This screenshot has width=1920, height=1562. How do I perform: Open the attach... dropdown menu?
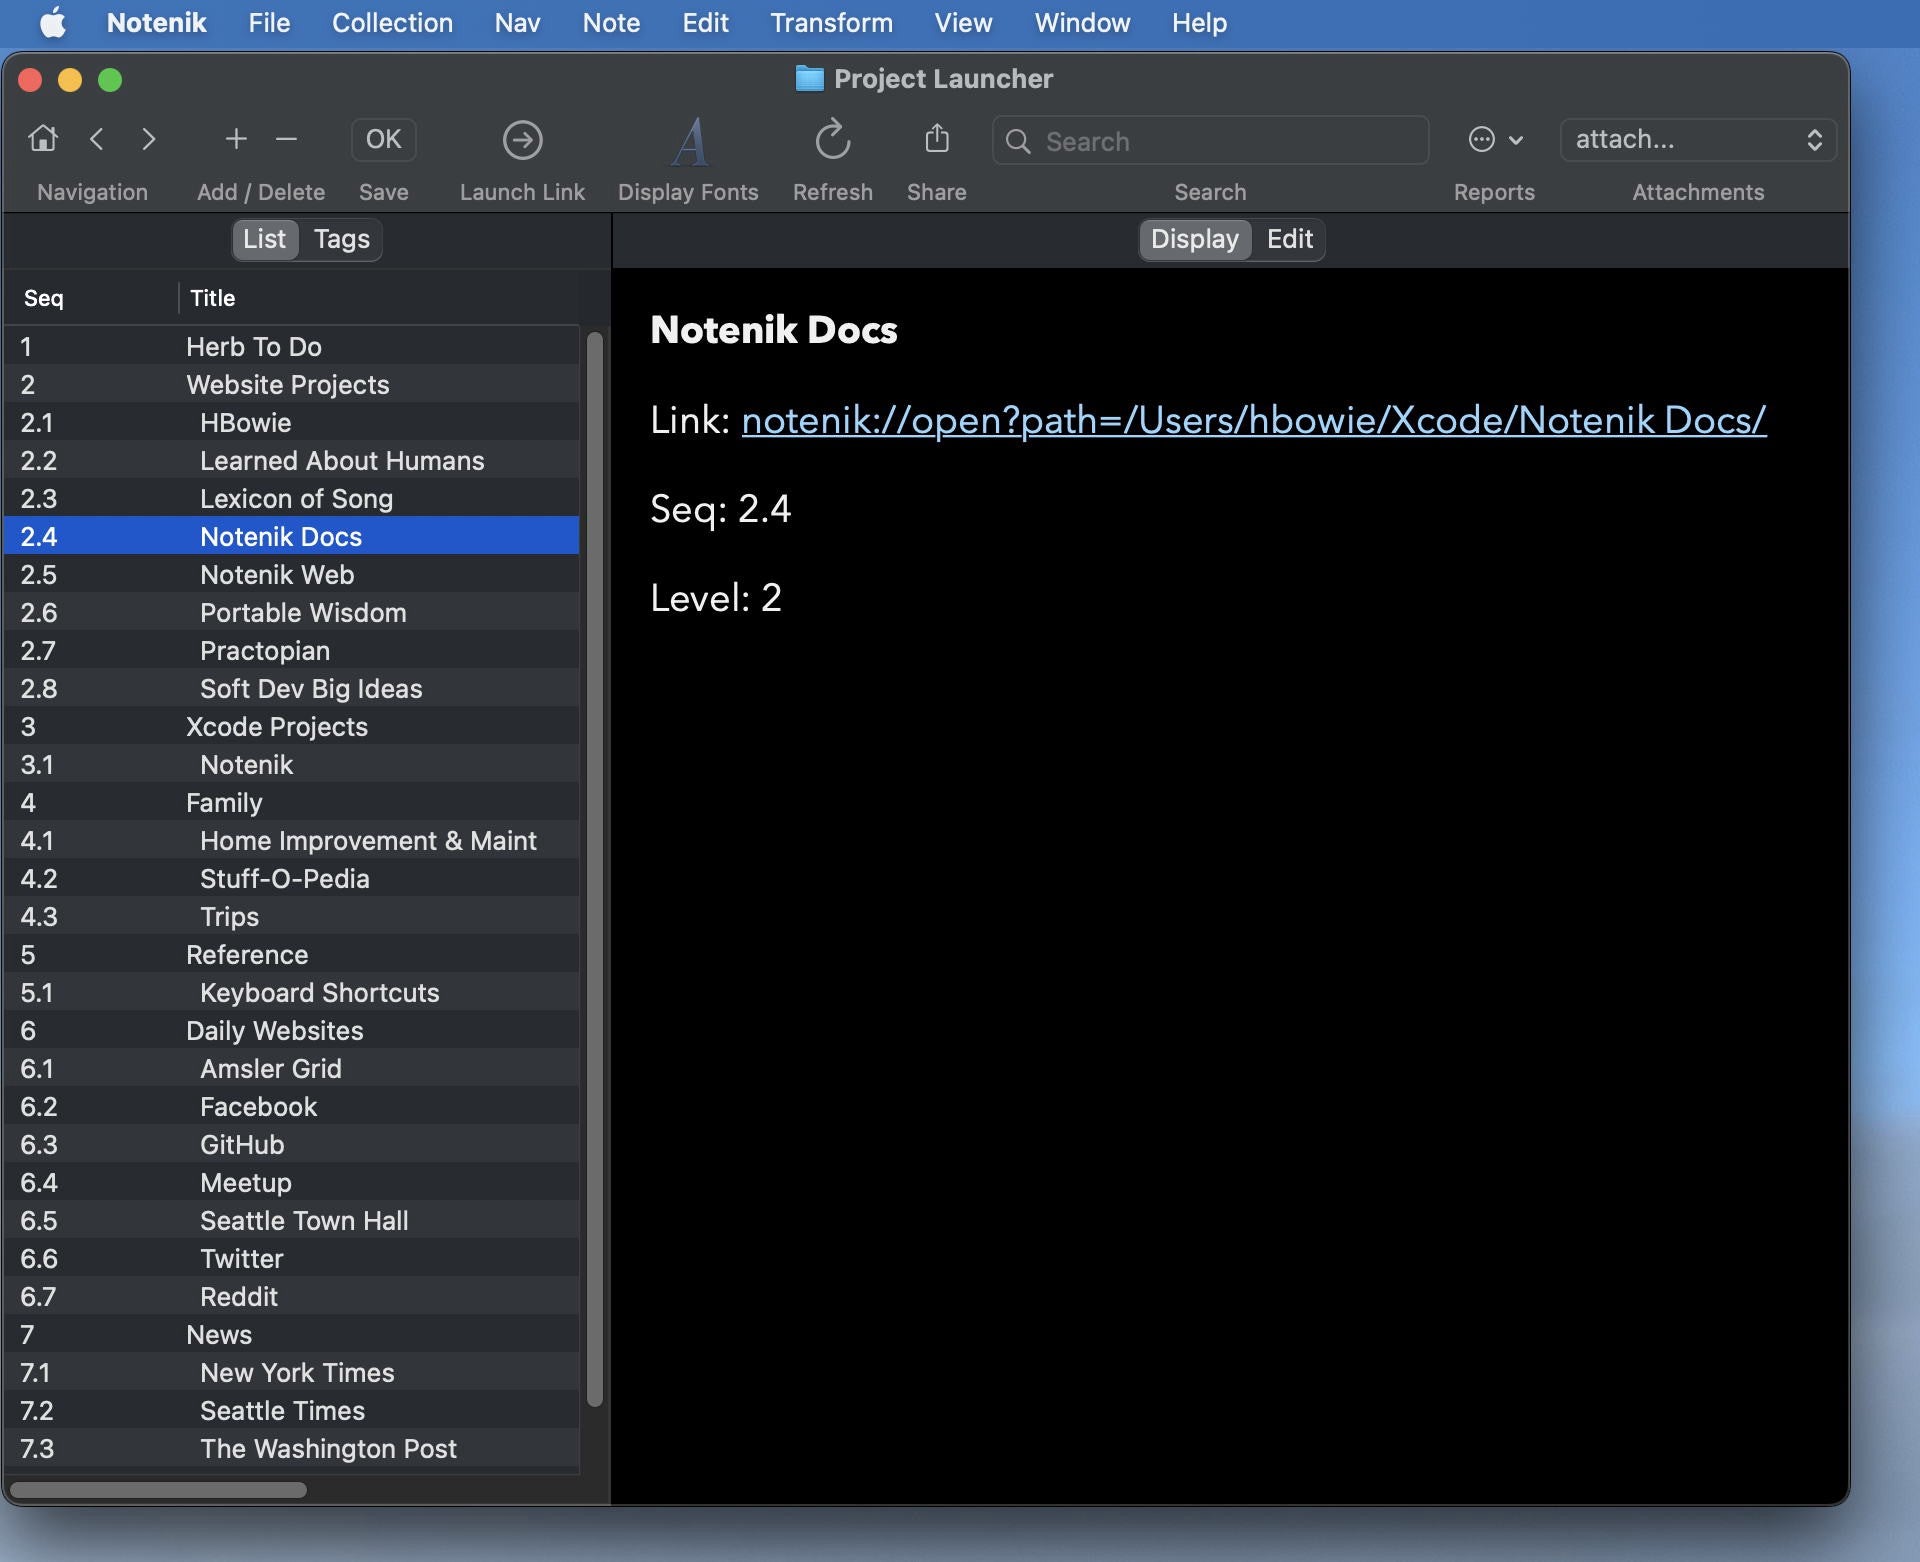click(x=1697, y=139)
